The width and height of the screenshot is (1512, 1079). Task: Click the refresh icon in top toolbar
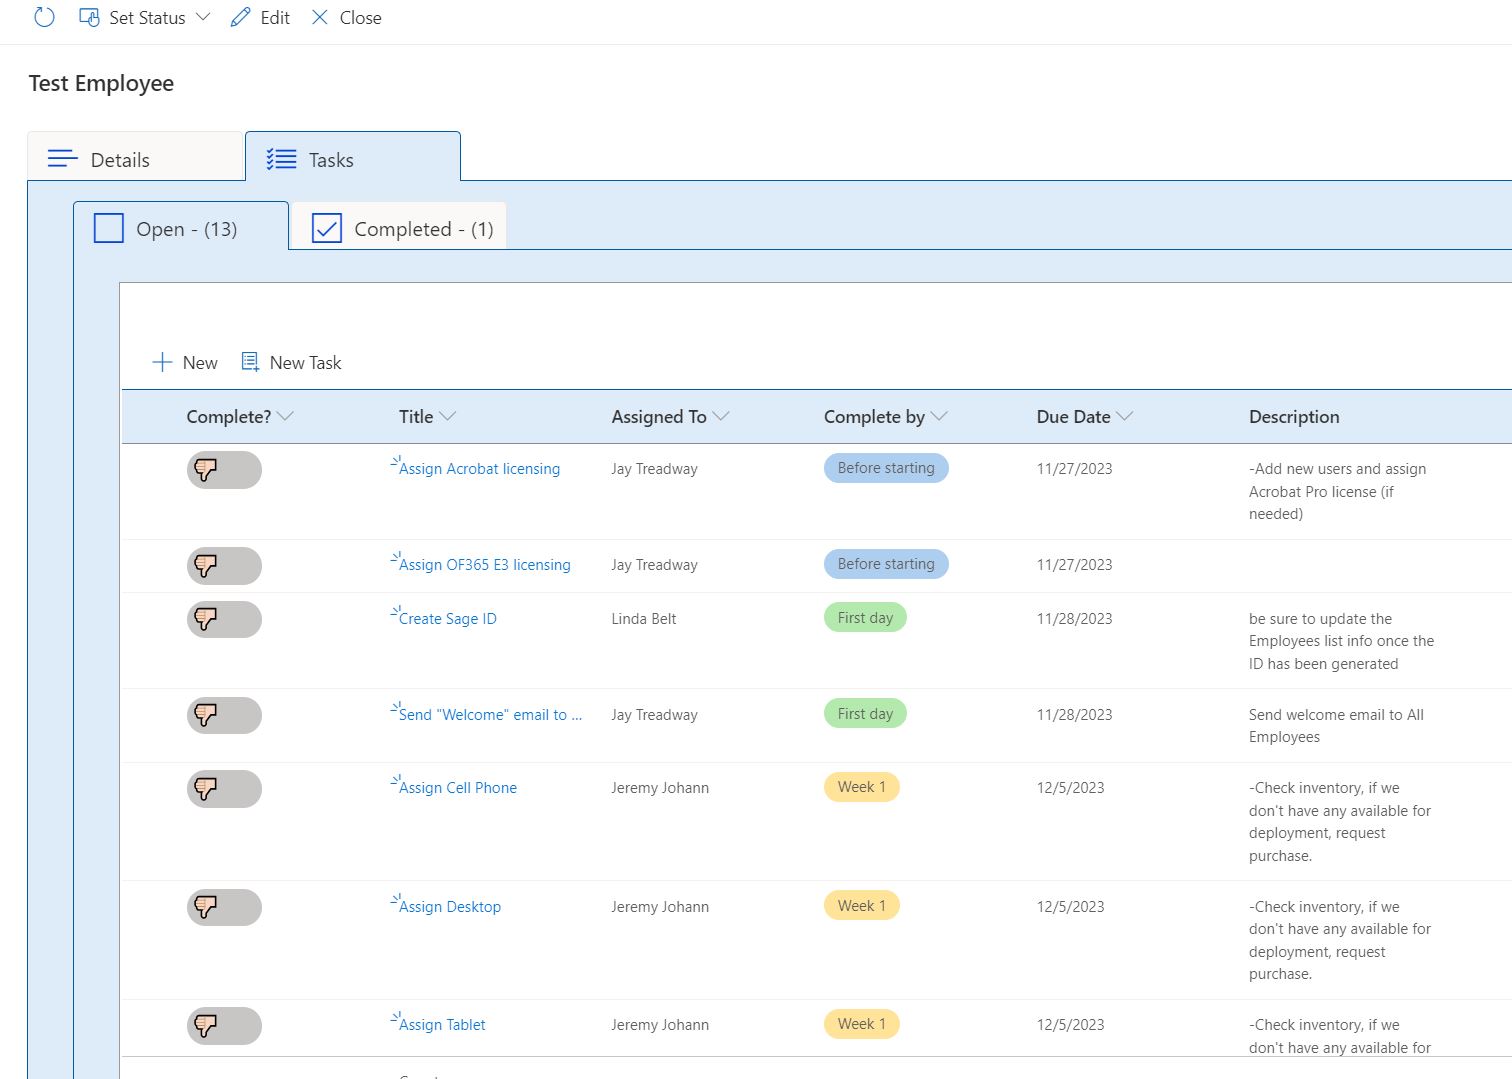[x=44, y=17]
